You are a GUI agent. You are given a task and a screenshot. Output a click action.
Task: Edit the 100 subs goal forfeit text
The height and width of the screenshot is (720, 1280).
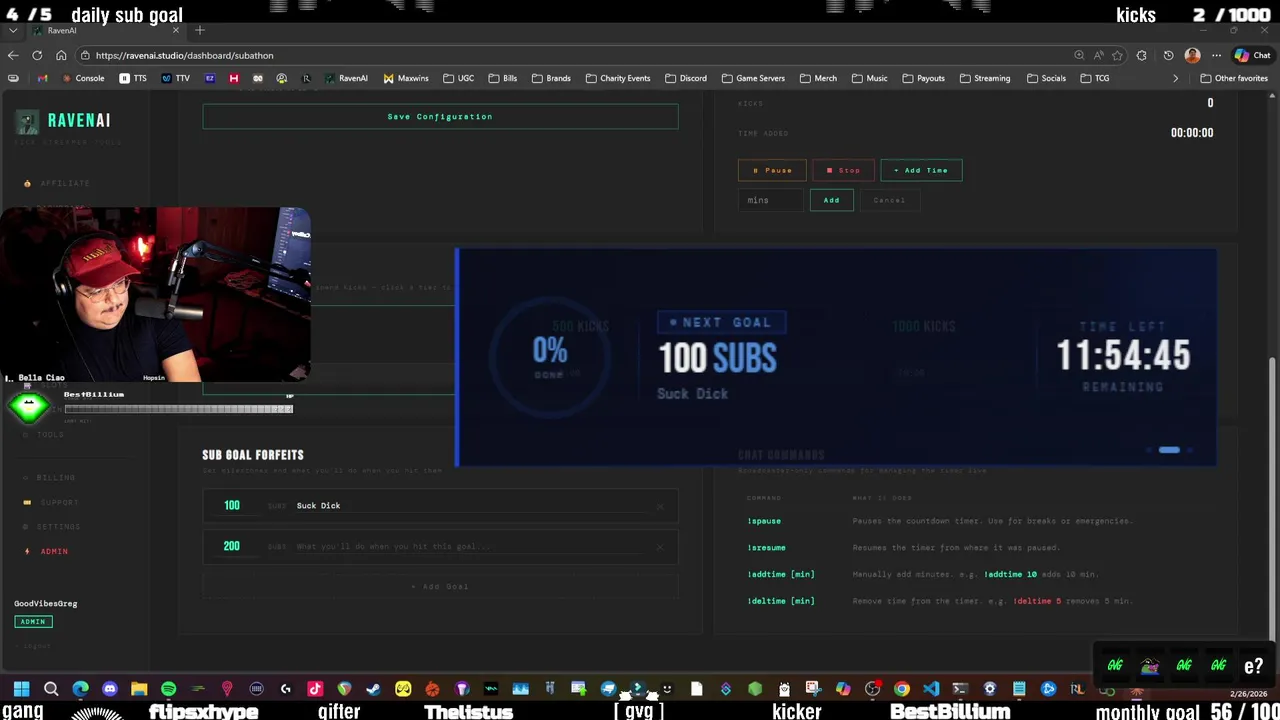[470, 506]
